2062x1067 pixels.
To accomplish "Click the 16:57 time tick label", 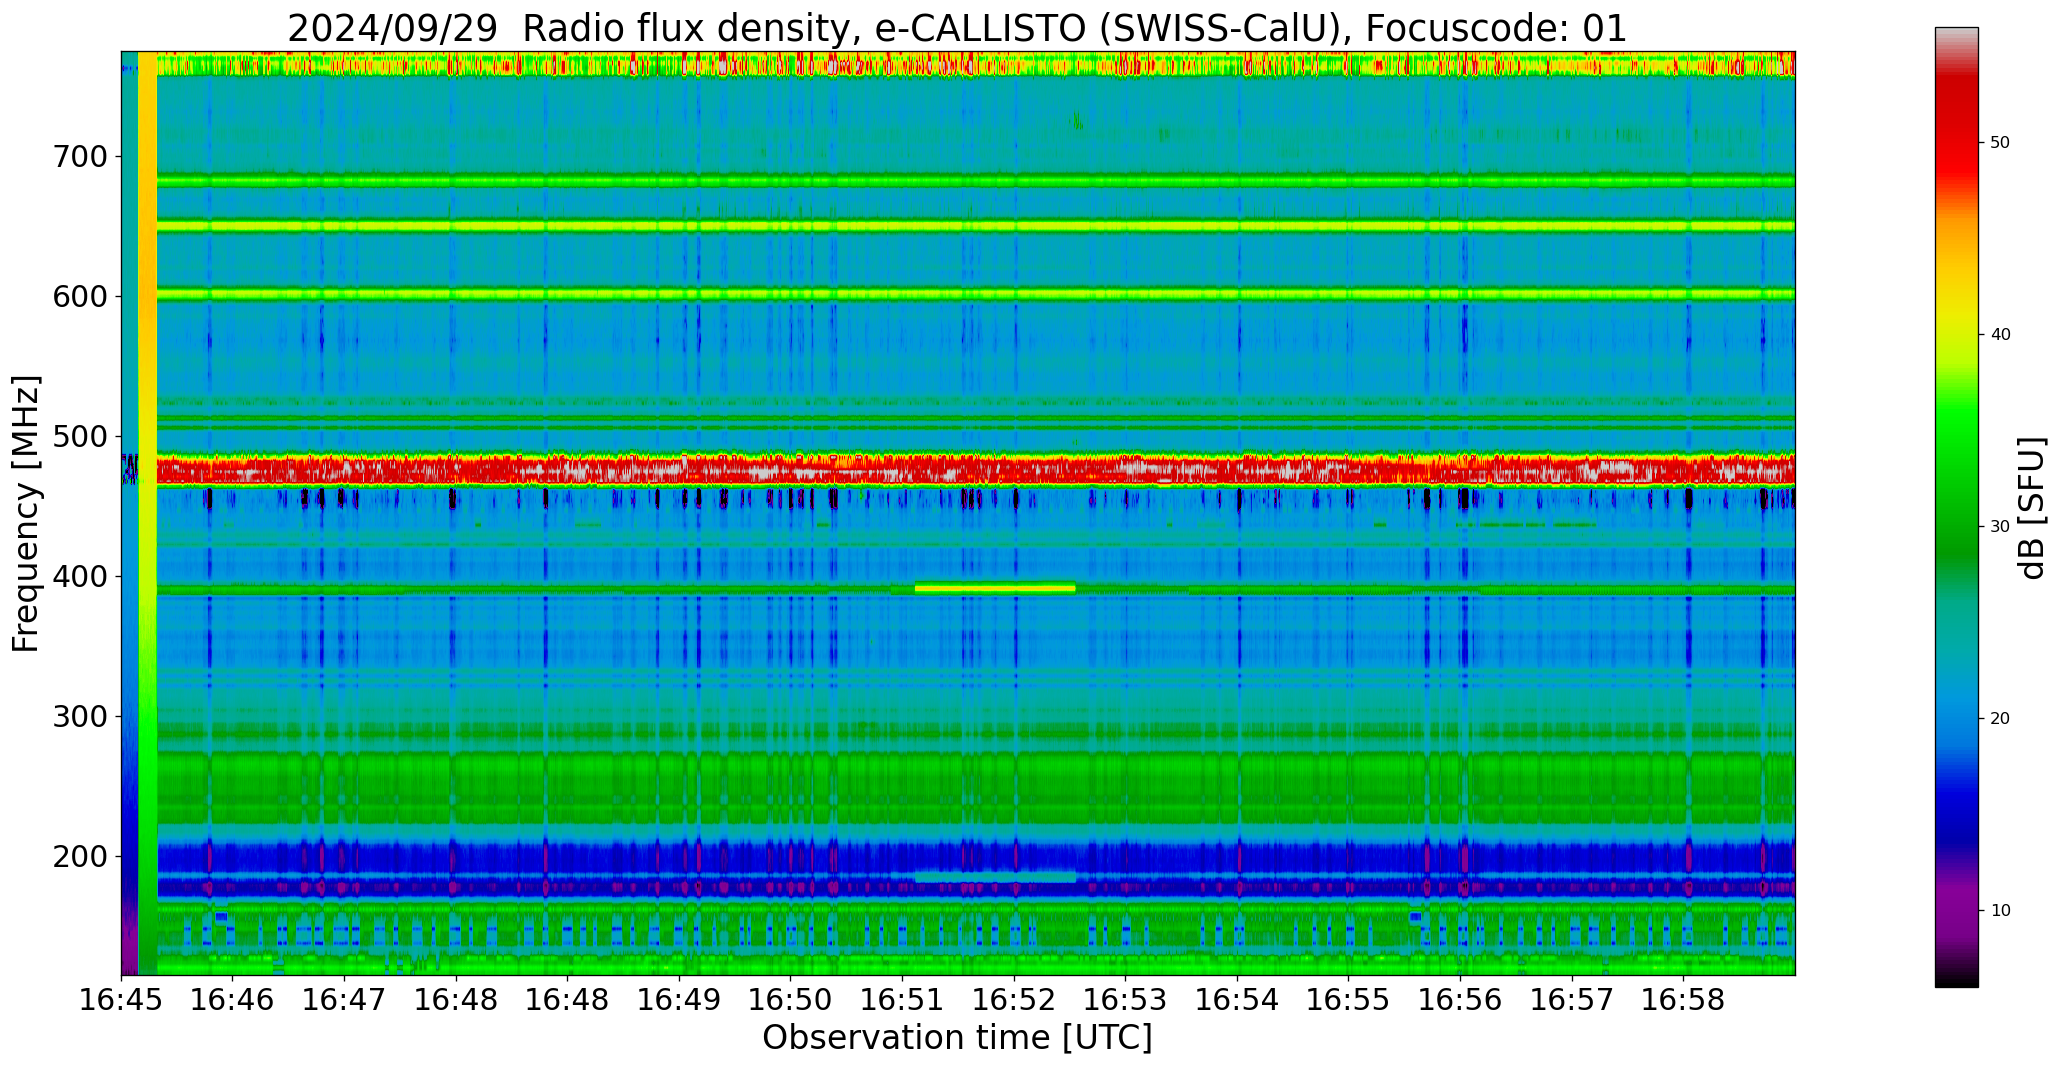I will (x=1572, y=1000).
